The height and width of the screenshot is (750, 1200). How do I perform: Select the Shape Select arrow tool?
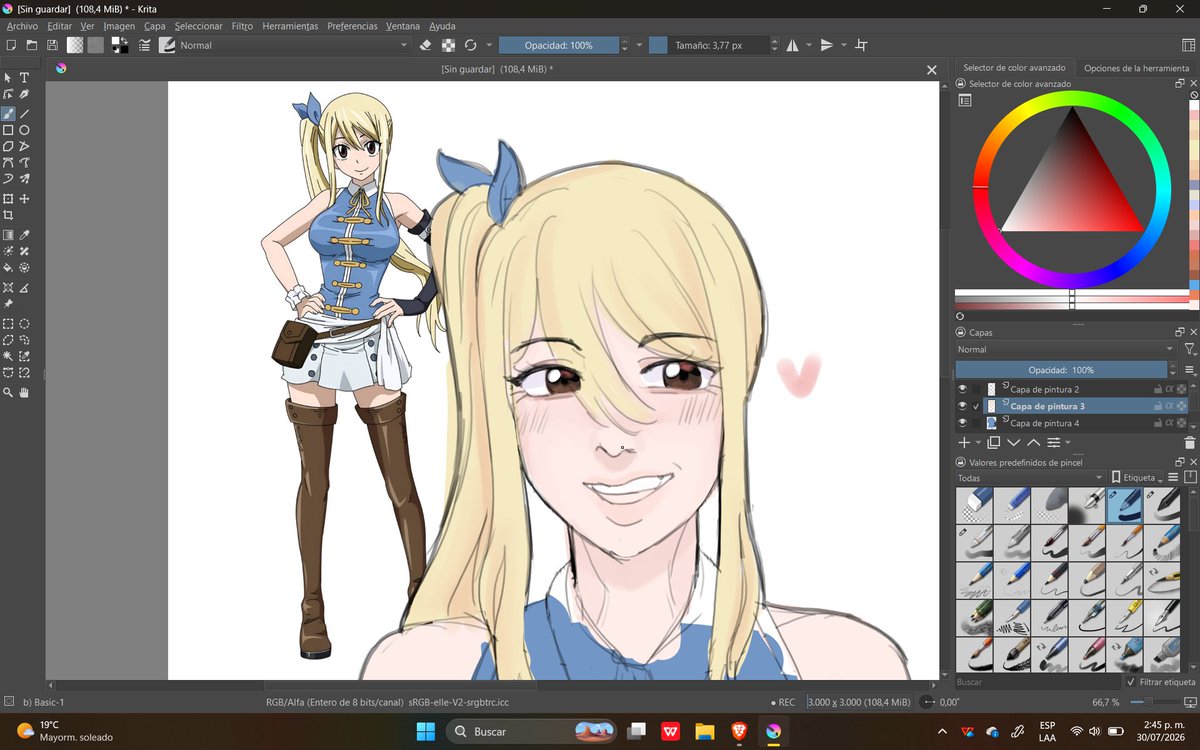pos(8,77)
